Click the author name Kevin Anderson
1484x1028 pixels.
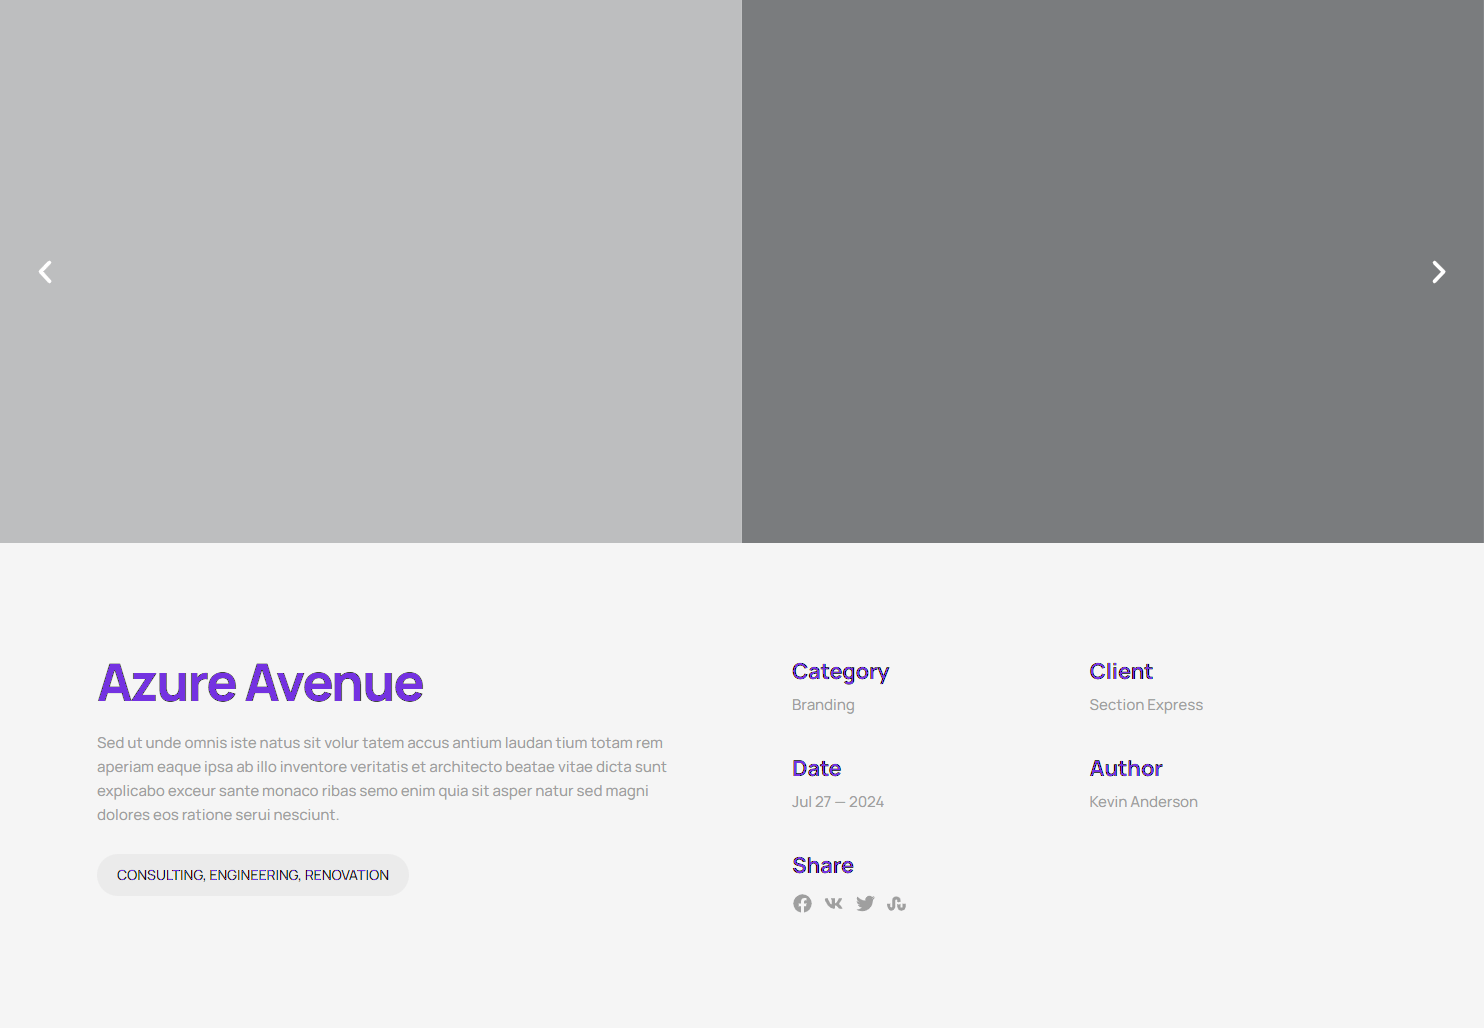click(1143, 802)
